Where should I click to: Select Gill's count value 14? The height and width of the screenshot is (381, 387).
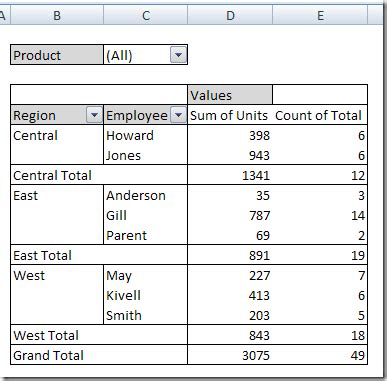pyautogui.click(x=320, y=215)
